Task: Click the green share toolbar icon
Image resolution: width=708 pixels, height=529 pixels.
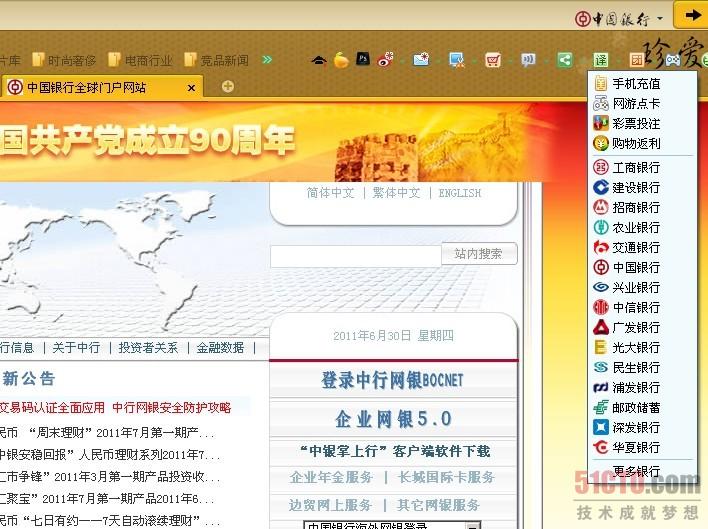Action: coord(564,60)
